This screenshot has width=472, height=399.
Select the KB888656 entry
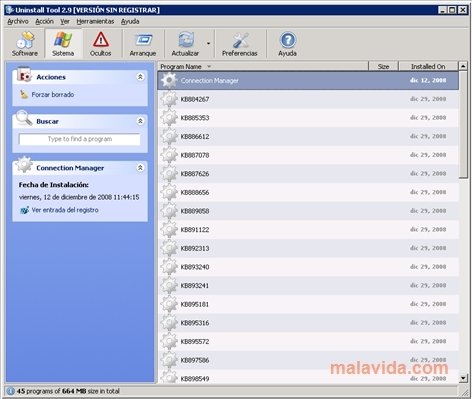tap(308, 192)
